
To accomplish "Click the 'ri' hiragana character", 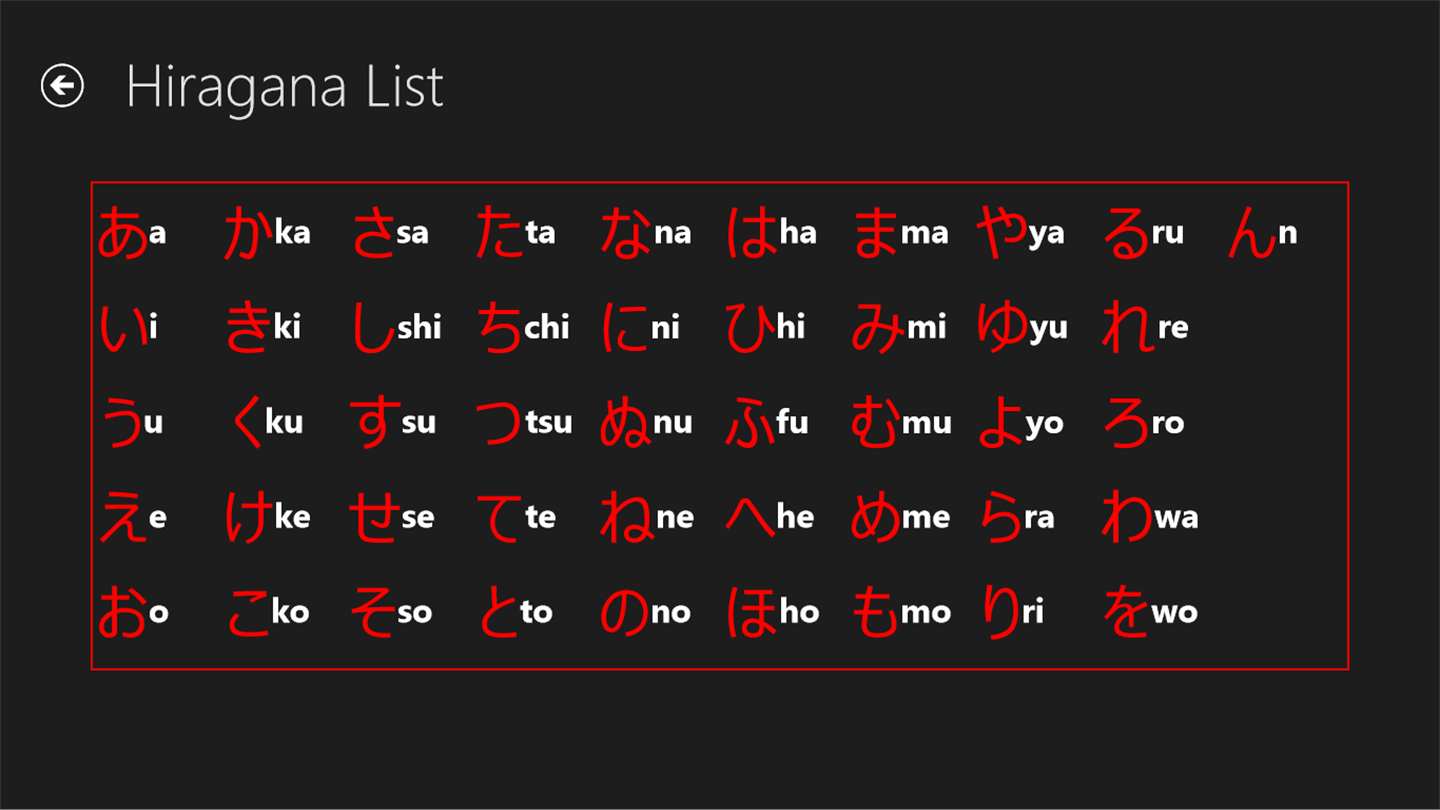I will tap(1000, 612).
